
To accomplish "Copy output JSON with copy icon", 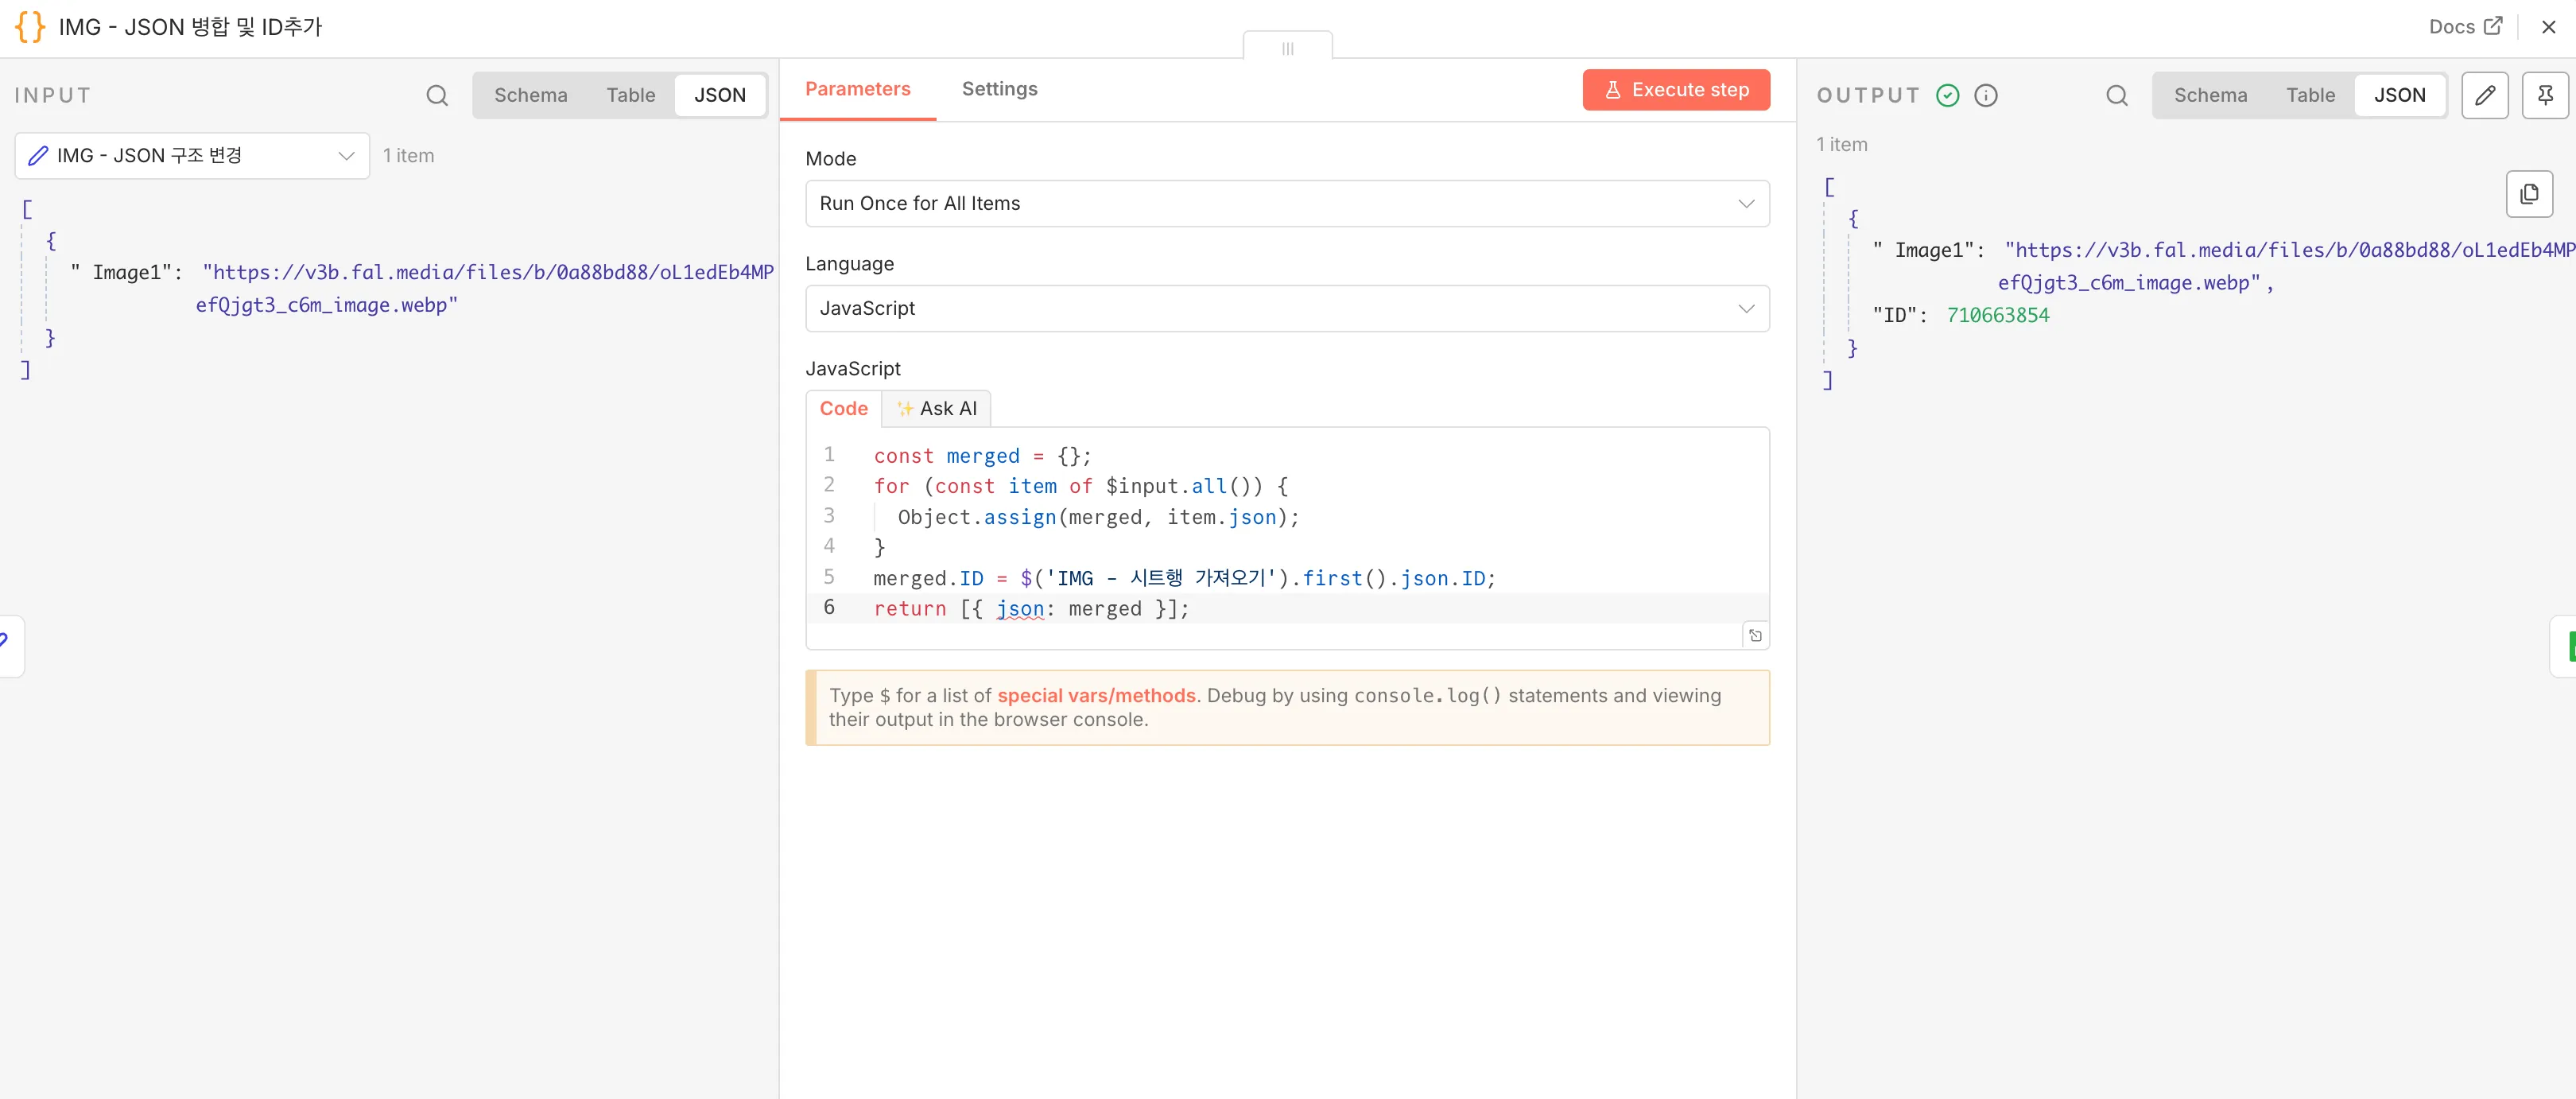I will 2528,194.
